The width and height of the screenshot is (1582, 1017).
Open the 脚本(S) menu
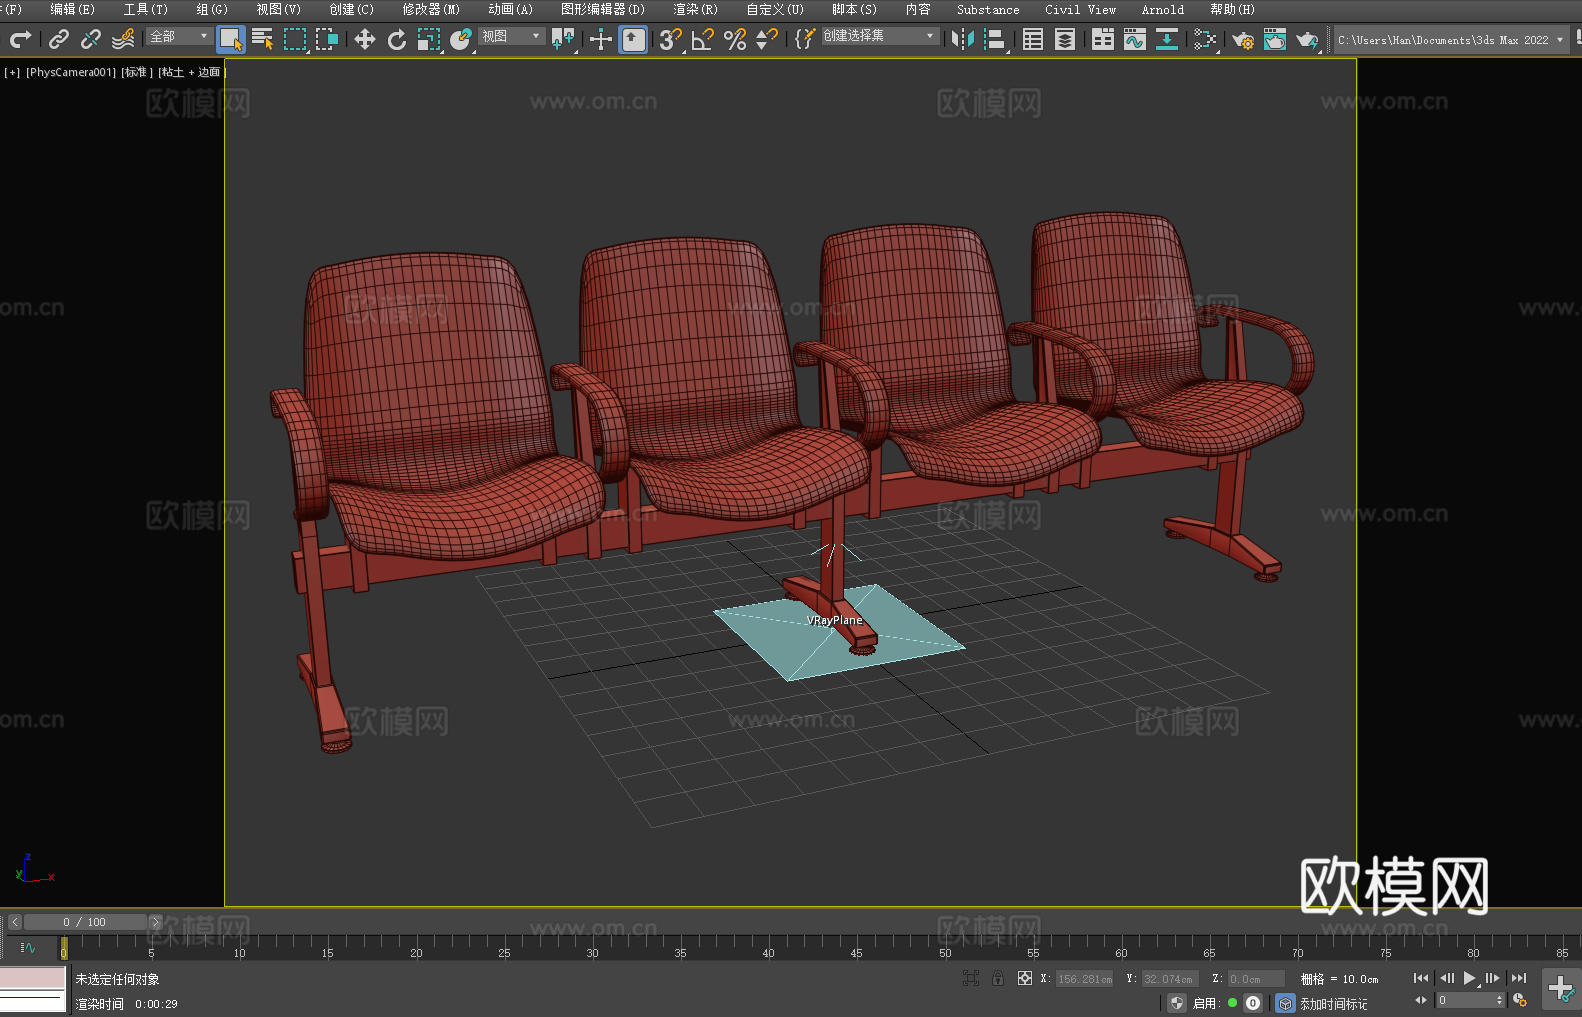click(x=854, y=10)
